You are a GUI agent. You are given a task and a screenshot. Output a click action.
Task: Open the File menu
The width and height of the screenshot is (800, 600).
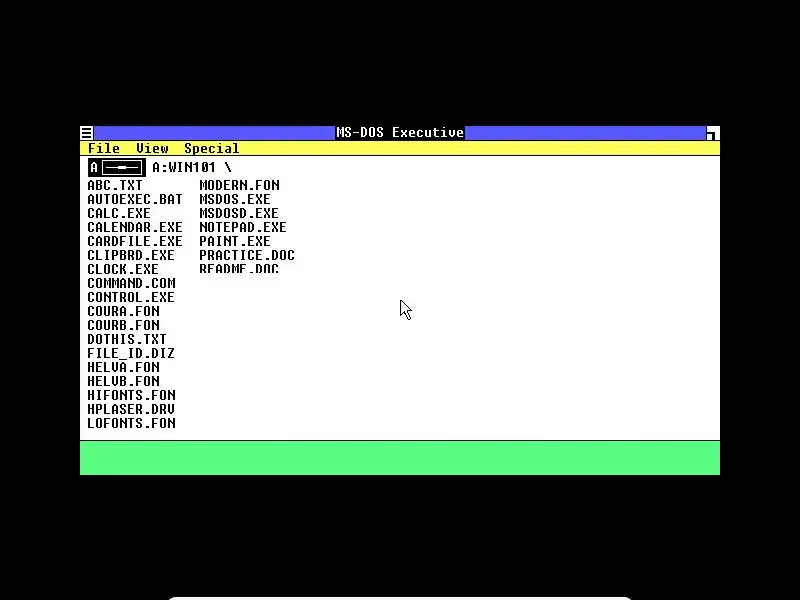(104, 148)
